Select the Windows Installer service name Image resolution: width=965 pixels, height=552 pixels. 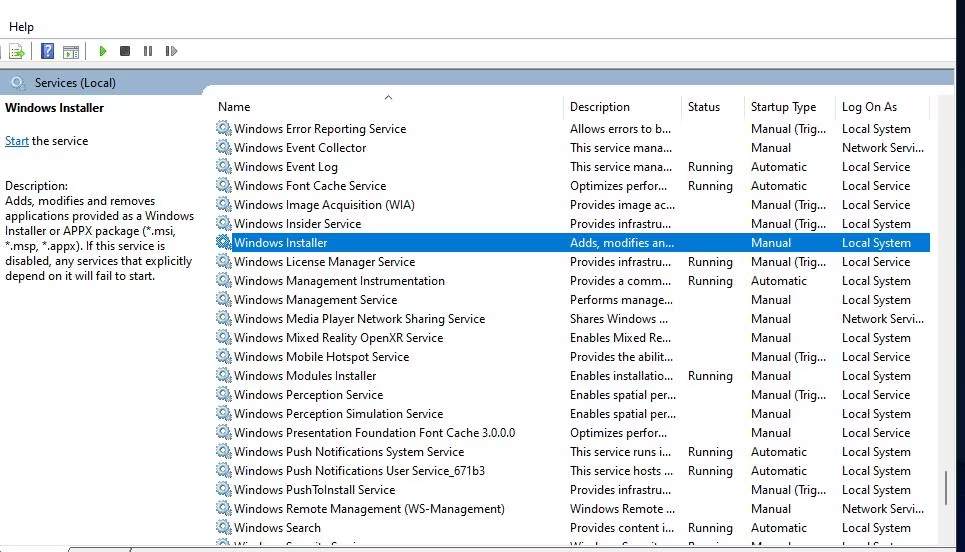click(x=281, y=243)
